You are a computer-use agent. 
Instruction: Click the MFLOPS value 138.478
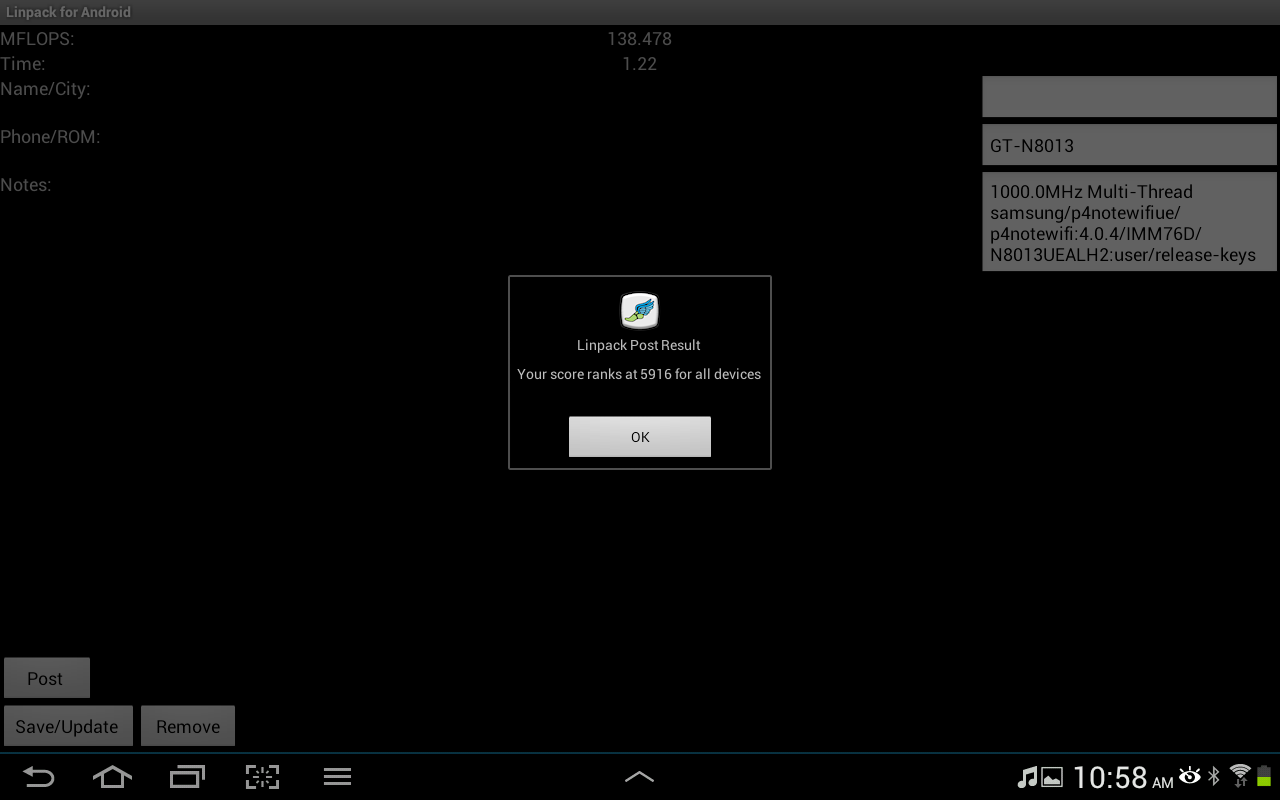[x=639, y=39]
